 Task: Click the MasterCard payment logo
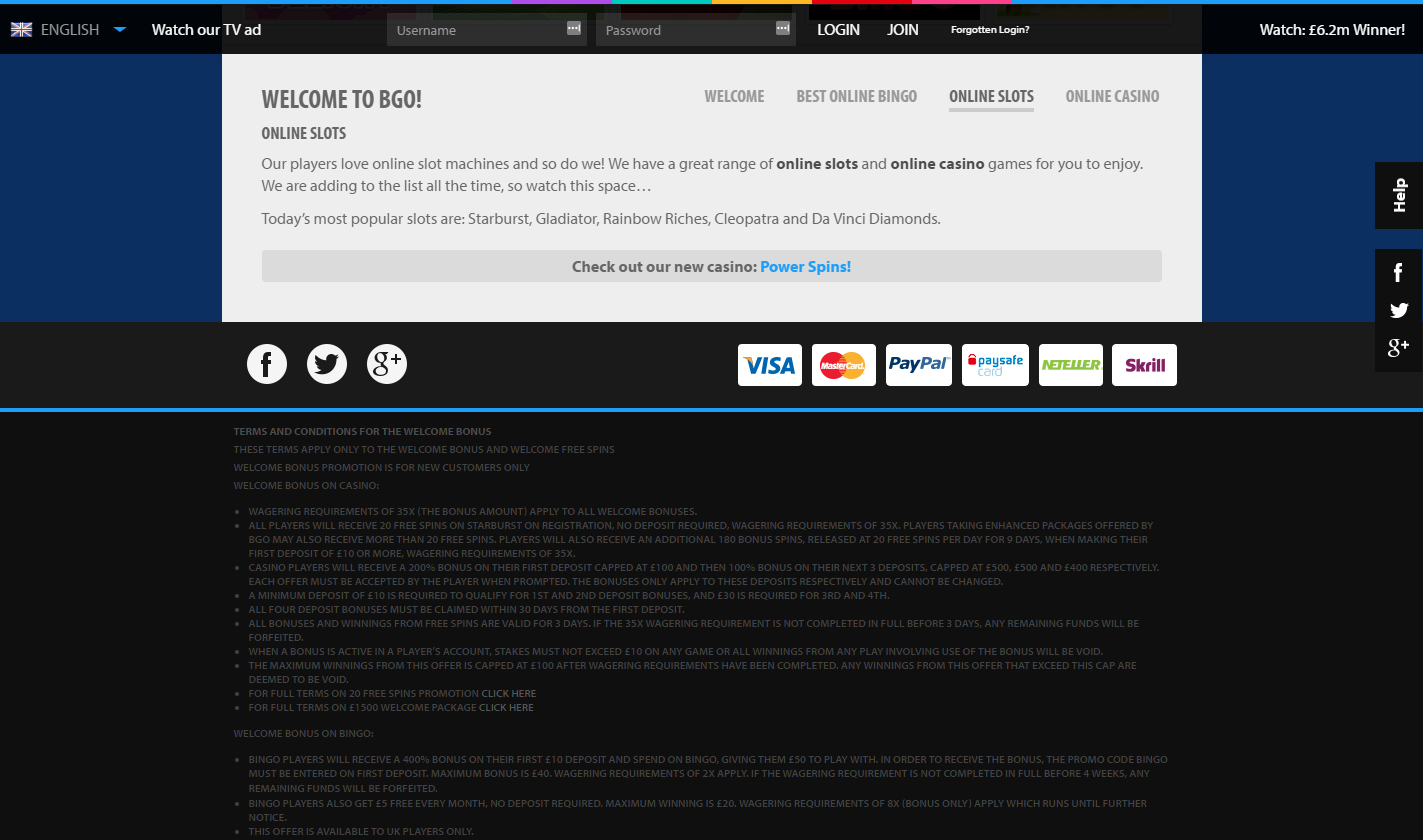(x=844, y=365)
